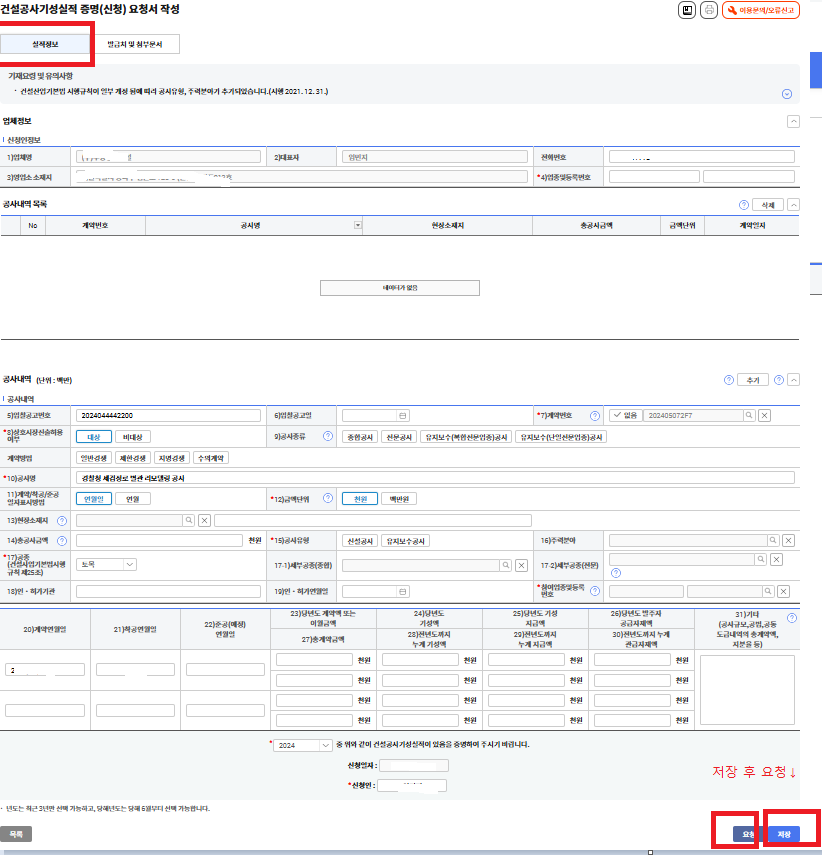
Task: Click the 14)총공사금액 input field
Action: (x=159, y=540)
